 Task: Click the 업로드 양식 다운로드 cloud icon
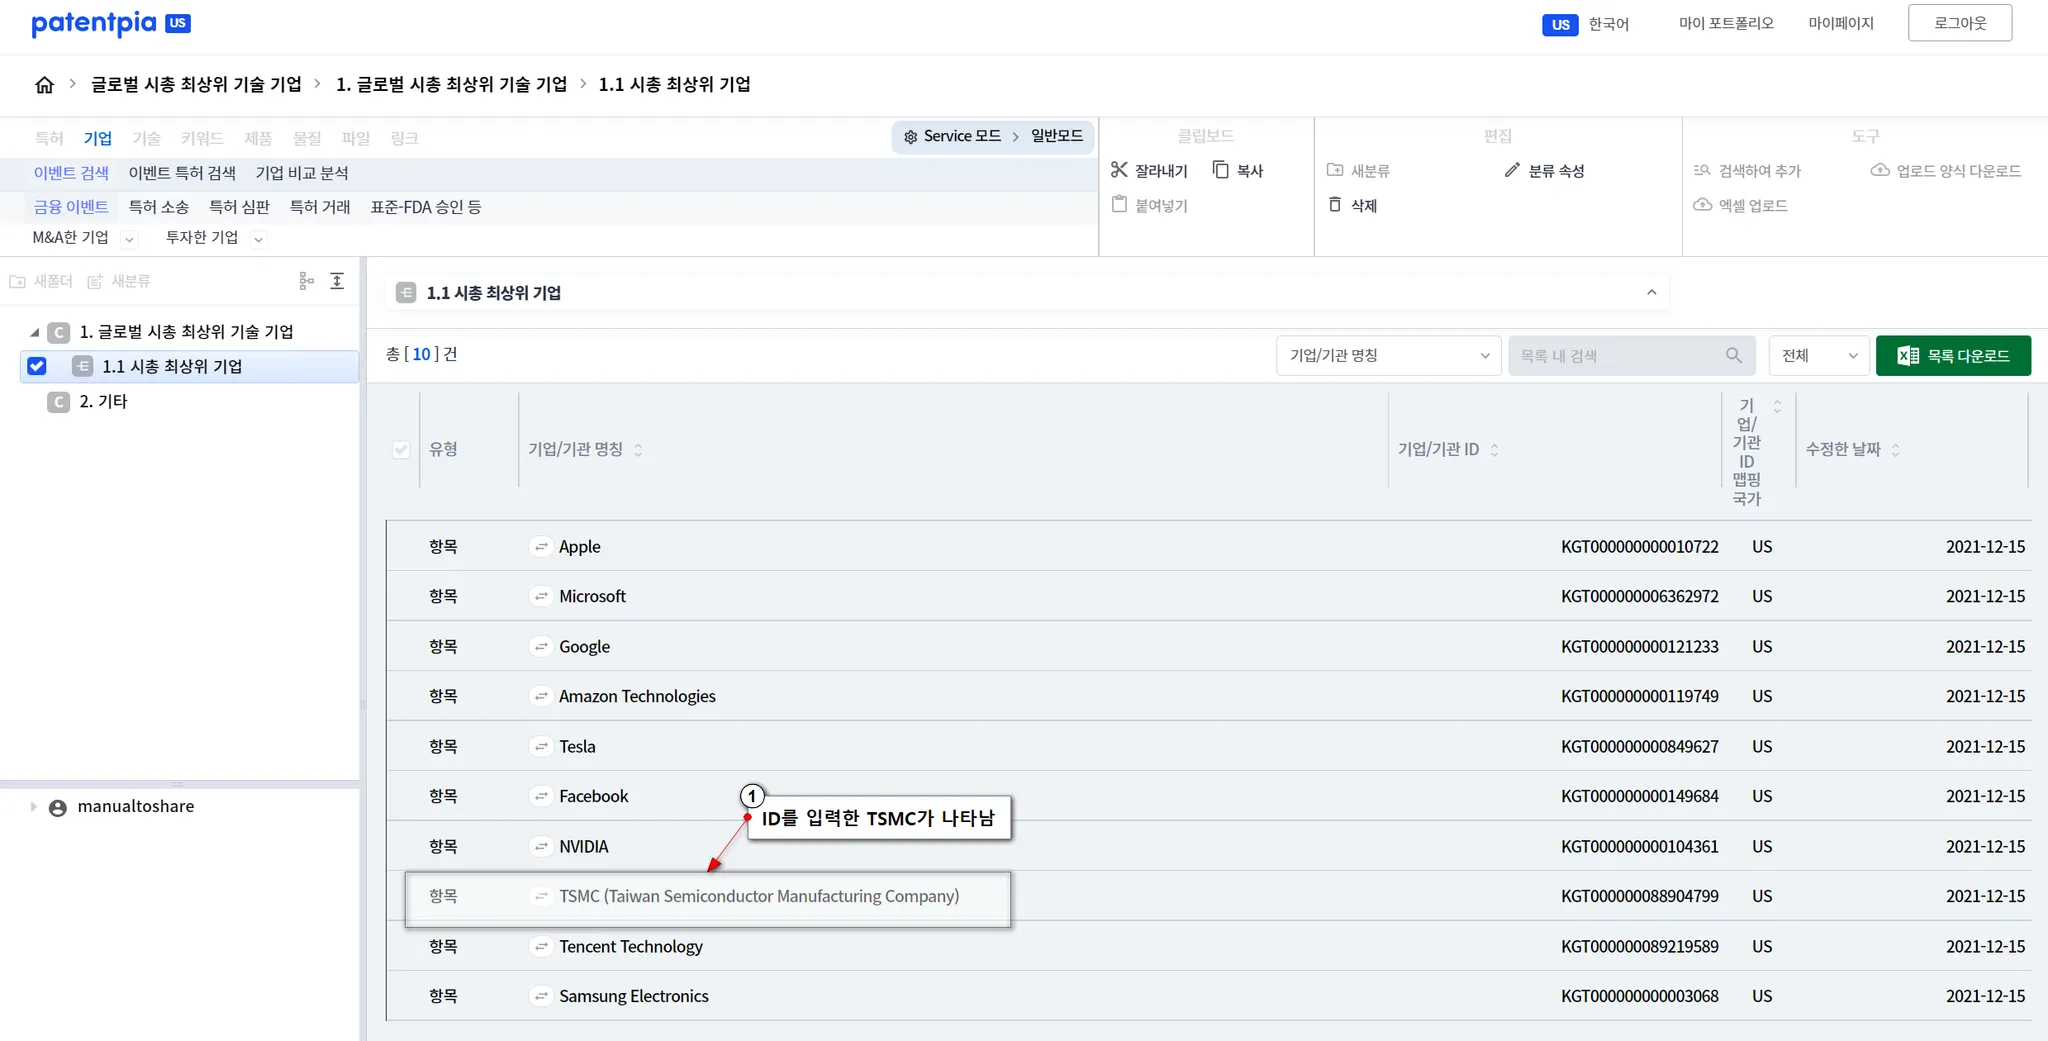(x=1880, y=170)
